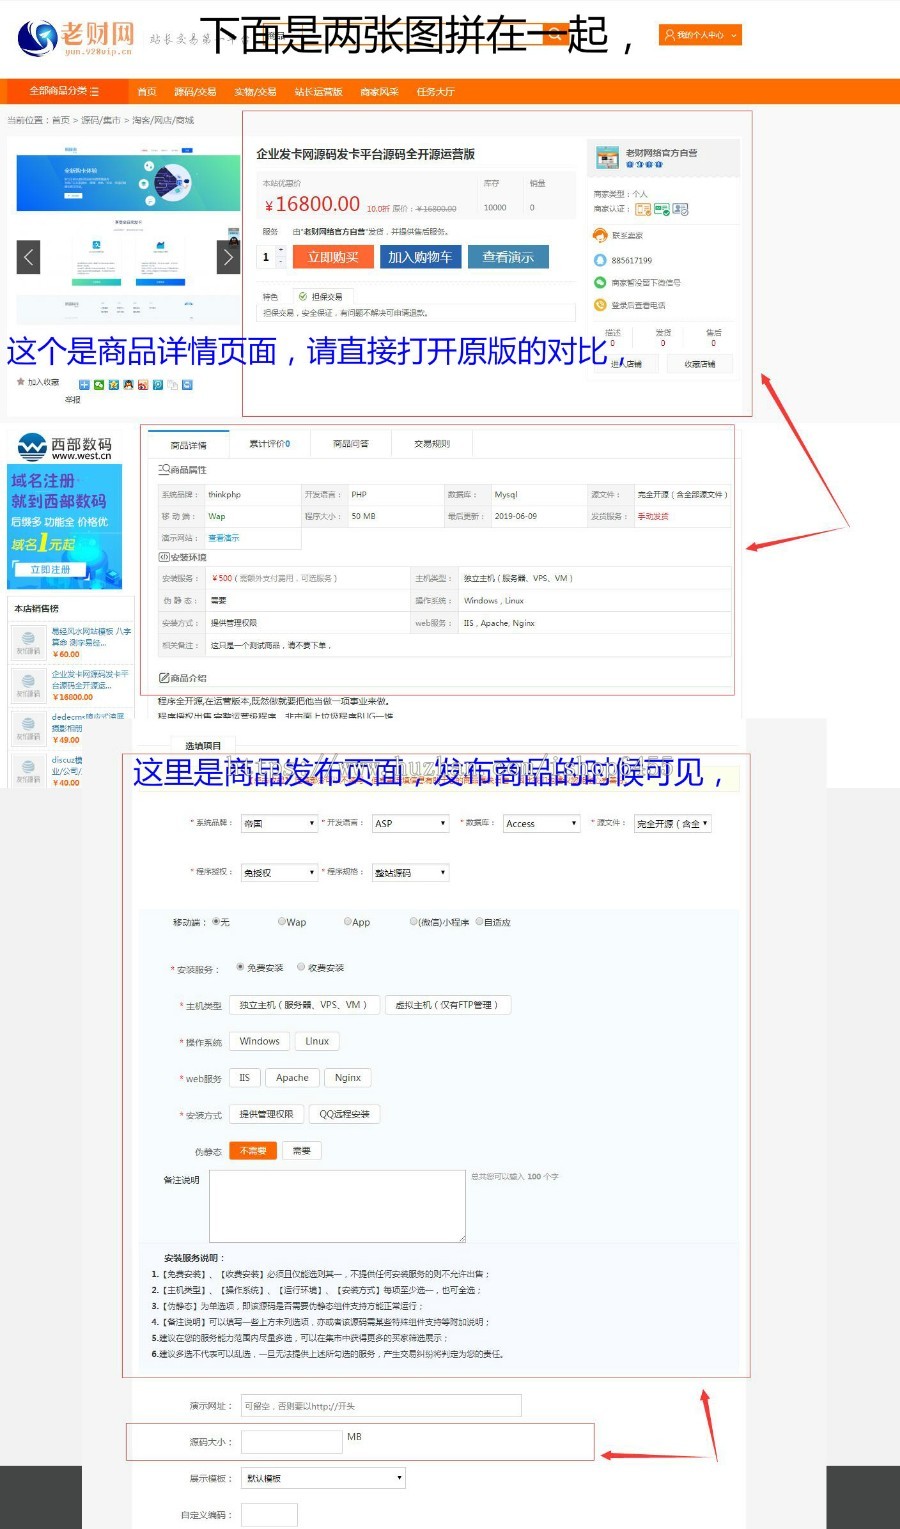This screenshot has width=900, height=1529.
Task: Open the 数据库 Access dropdown
Action: 540,823
